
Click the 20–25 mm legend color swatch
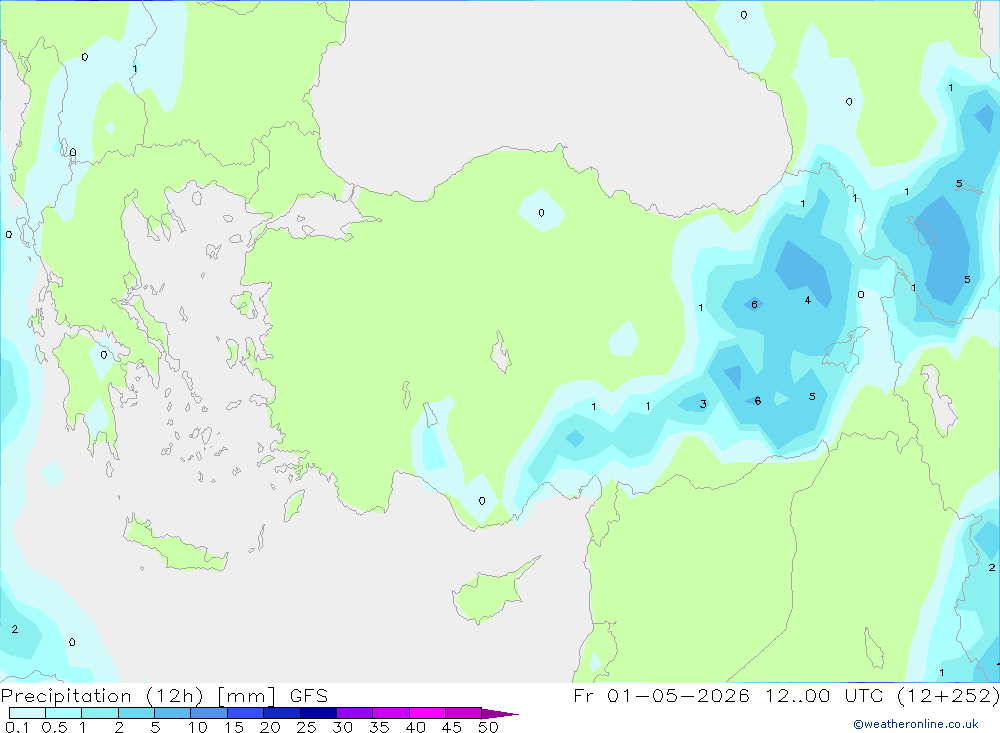point(282,713)
